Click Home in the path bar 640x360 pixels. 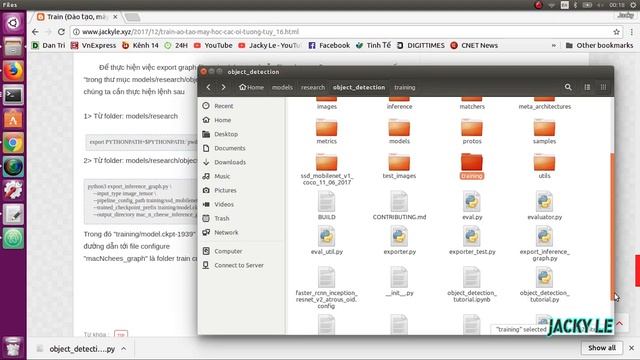tap(251, 87)
